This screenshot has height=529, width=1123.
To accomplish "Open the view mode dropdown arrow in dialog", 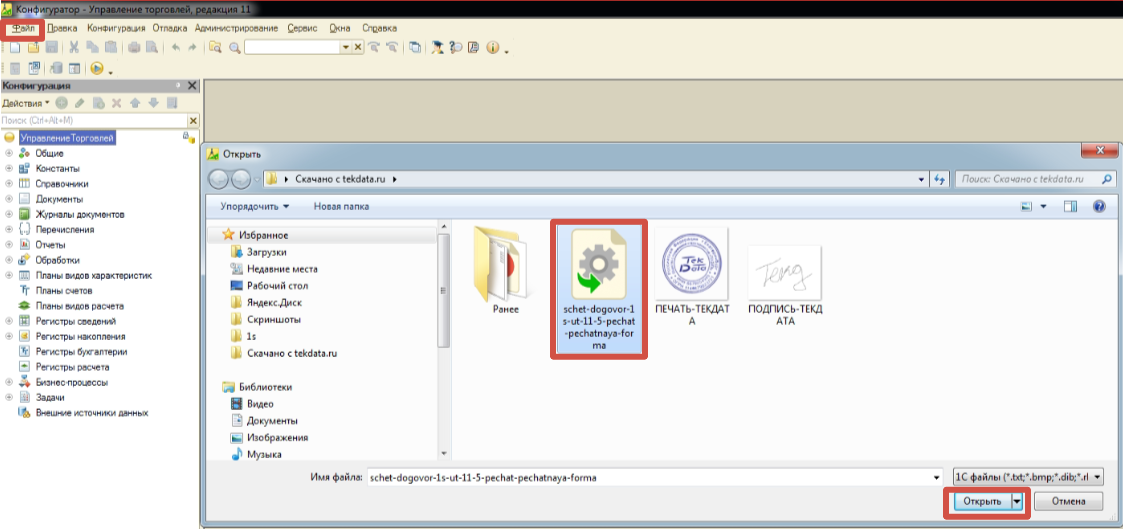I will pyautogui.click(x=1044, y=207).
